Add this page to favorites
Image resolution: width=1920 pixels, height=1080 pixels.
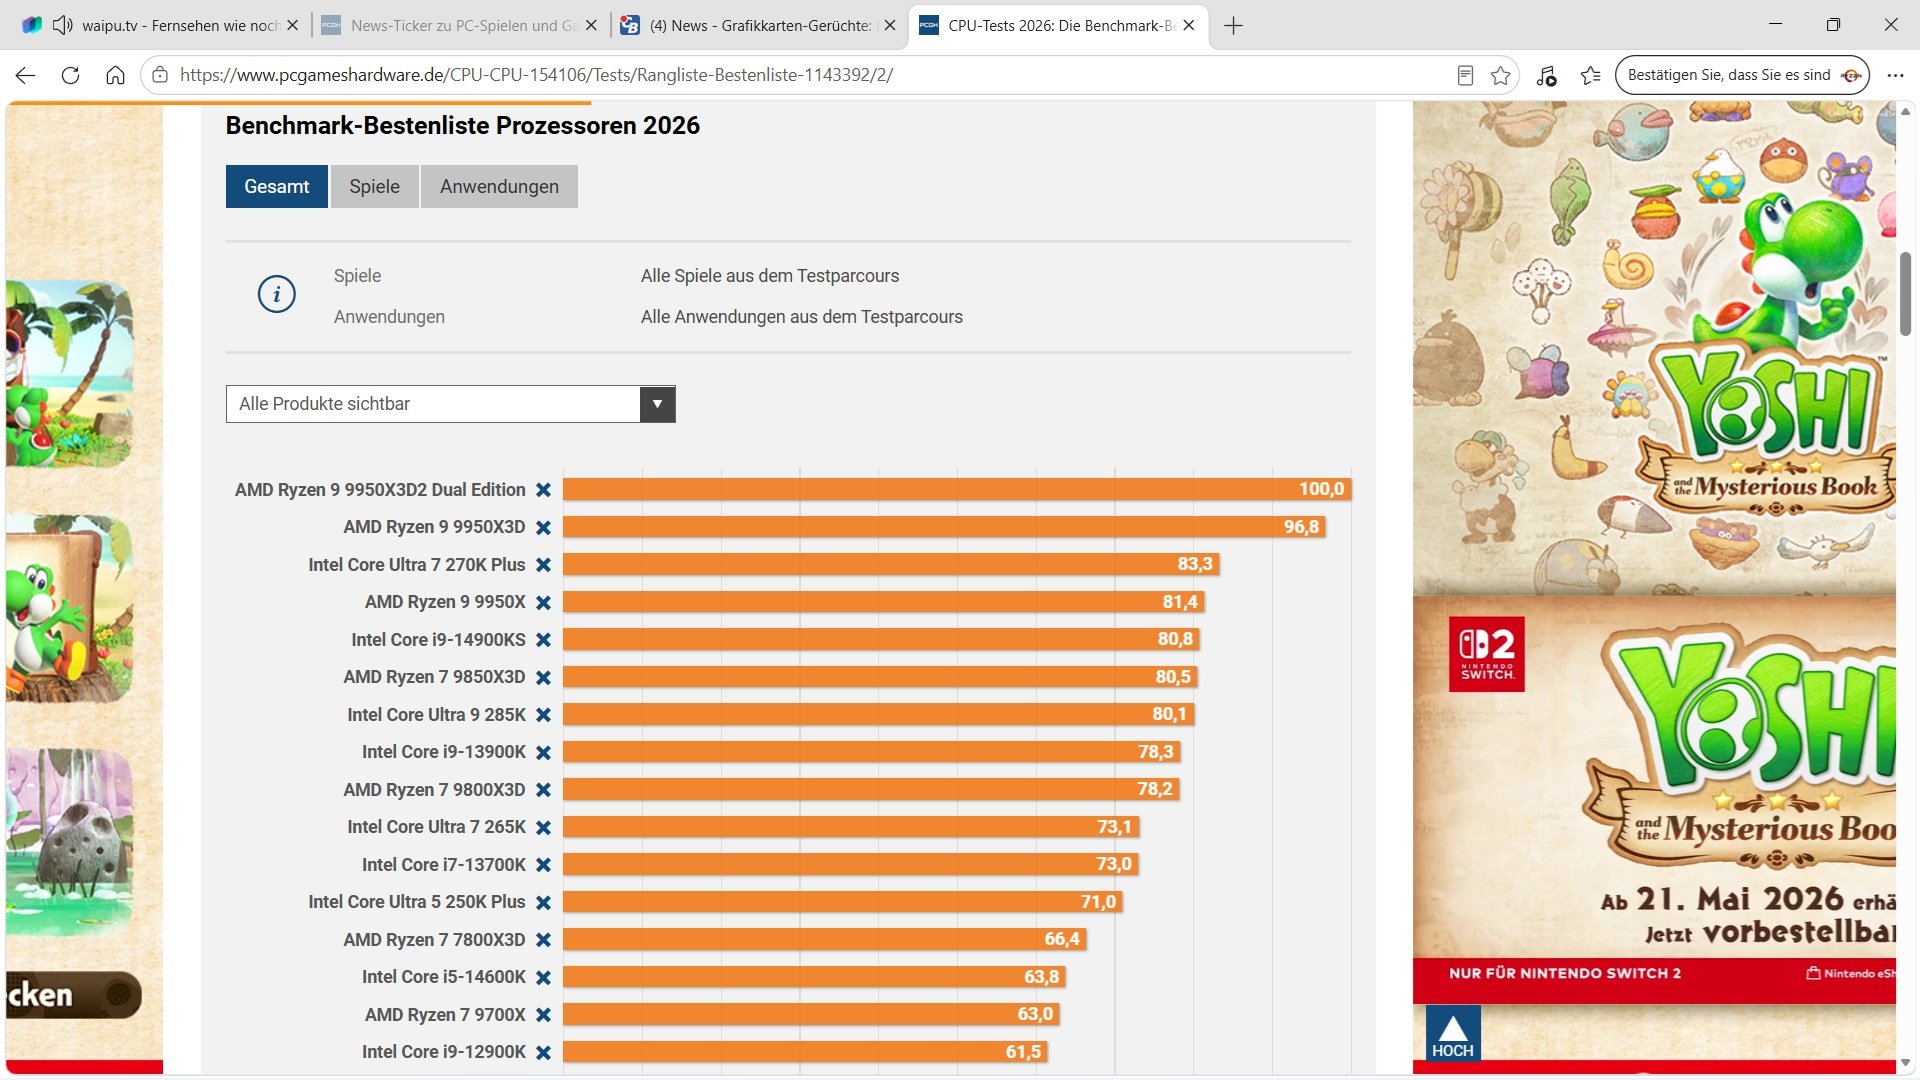pyautogui.click(x=1500, y=75)
